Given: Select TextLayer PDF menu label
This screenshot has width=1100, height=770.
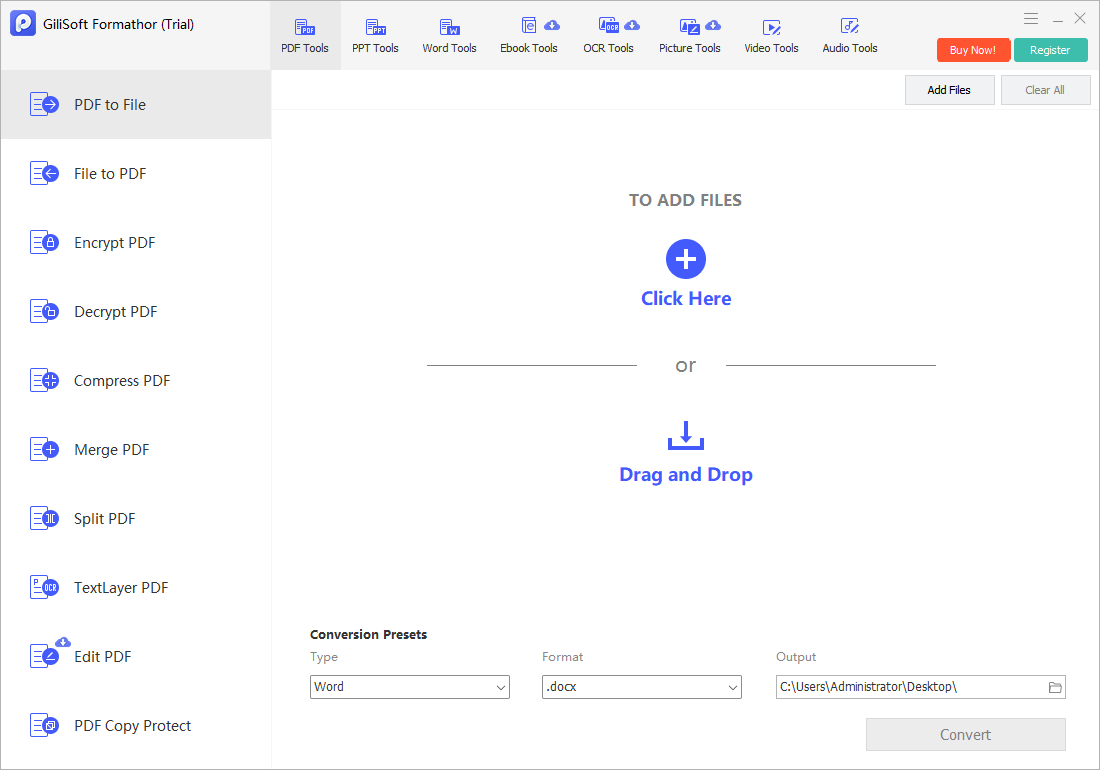Looking at the screenshot, I should (x=121, y=588).
